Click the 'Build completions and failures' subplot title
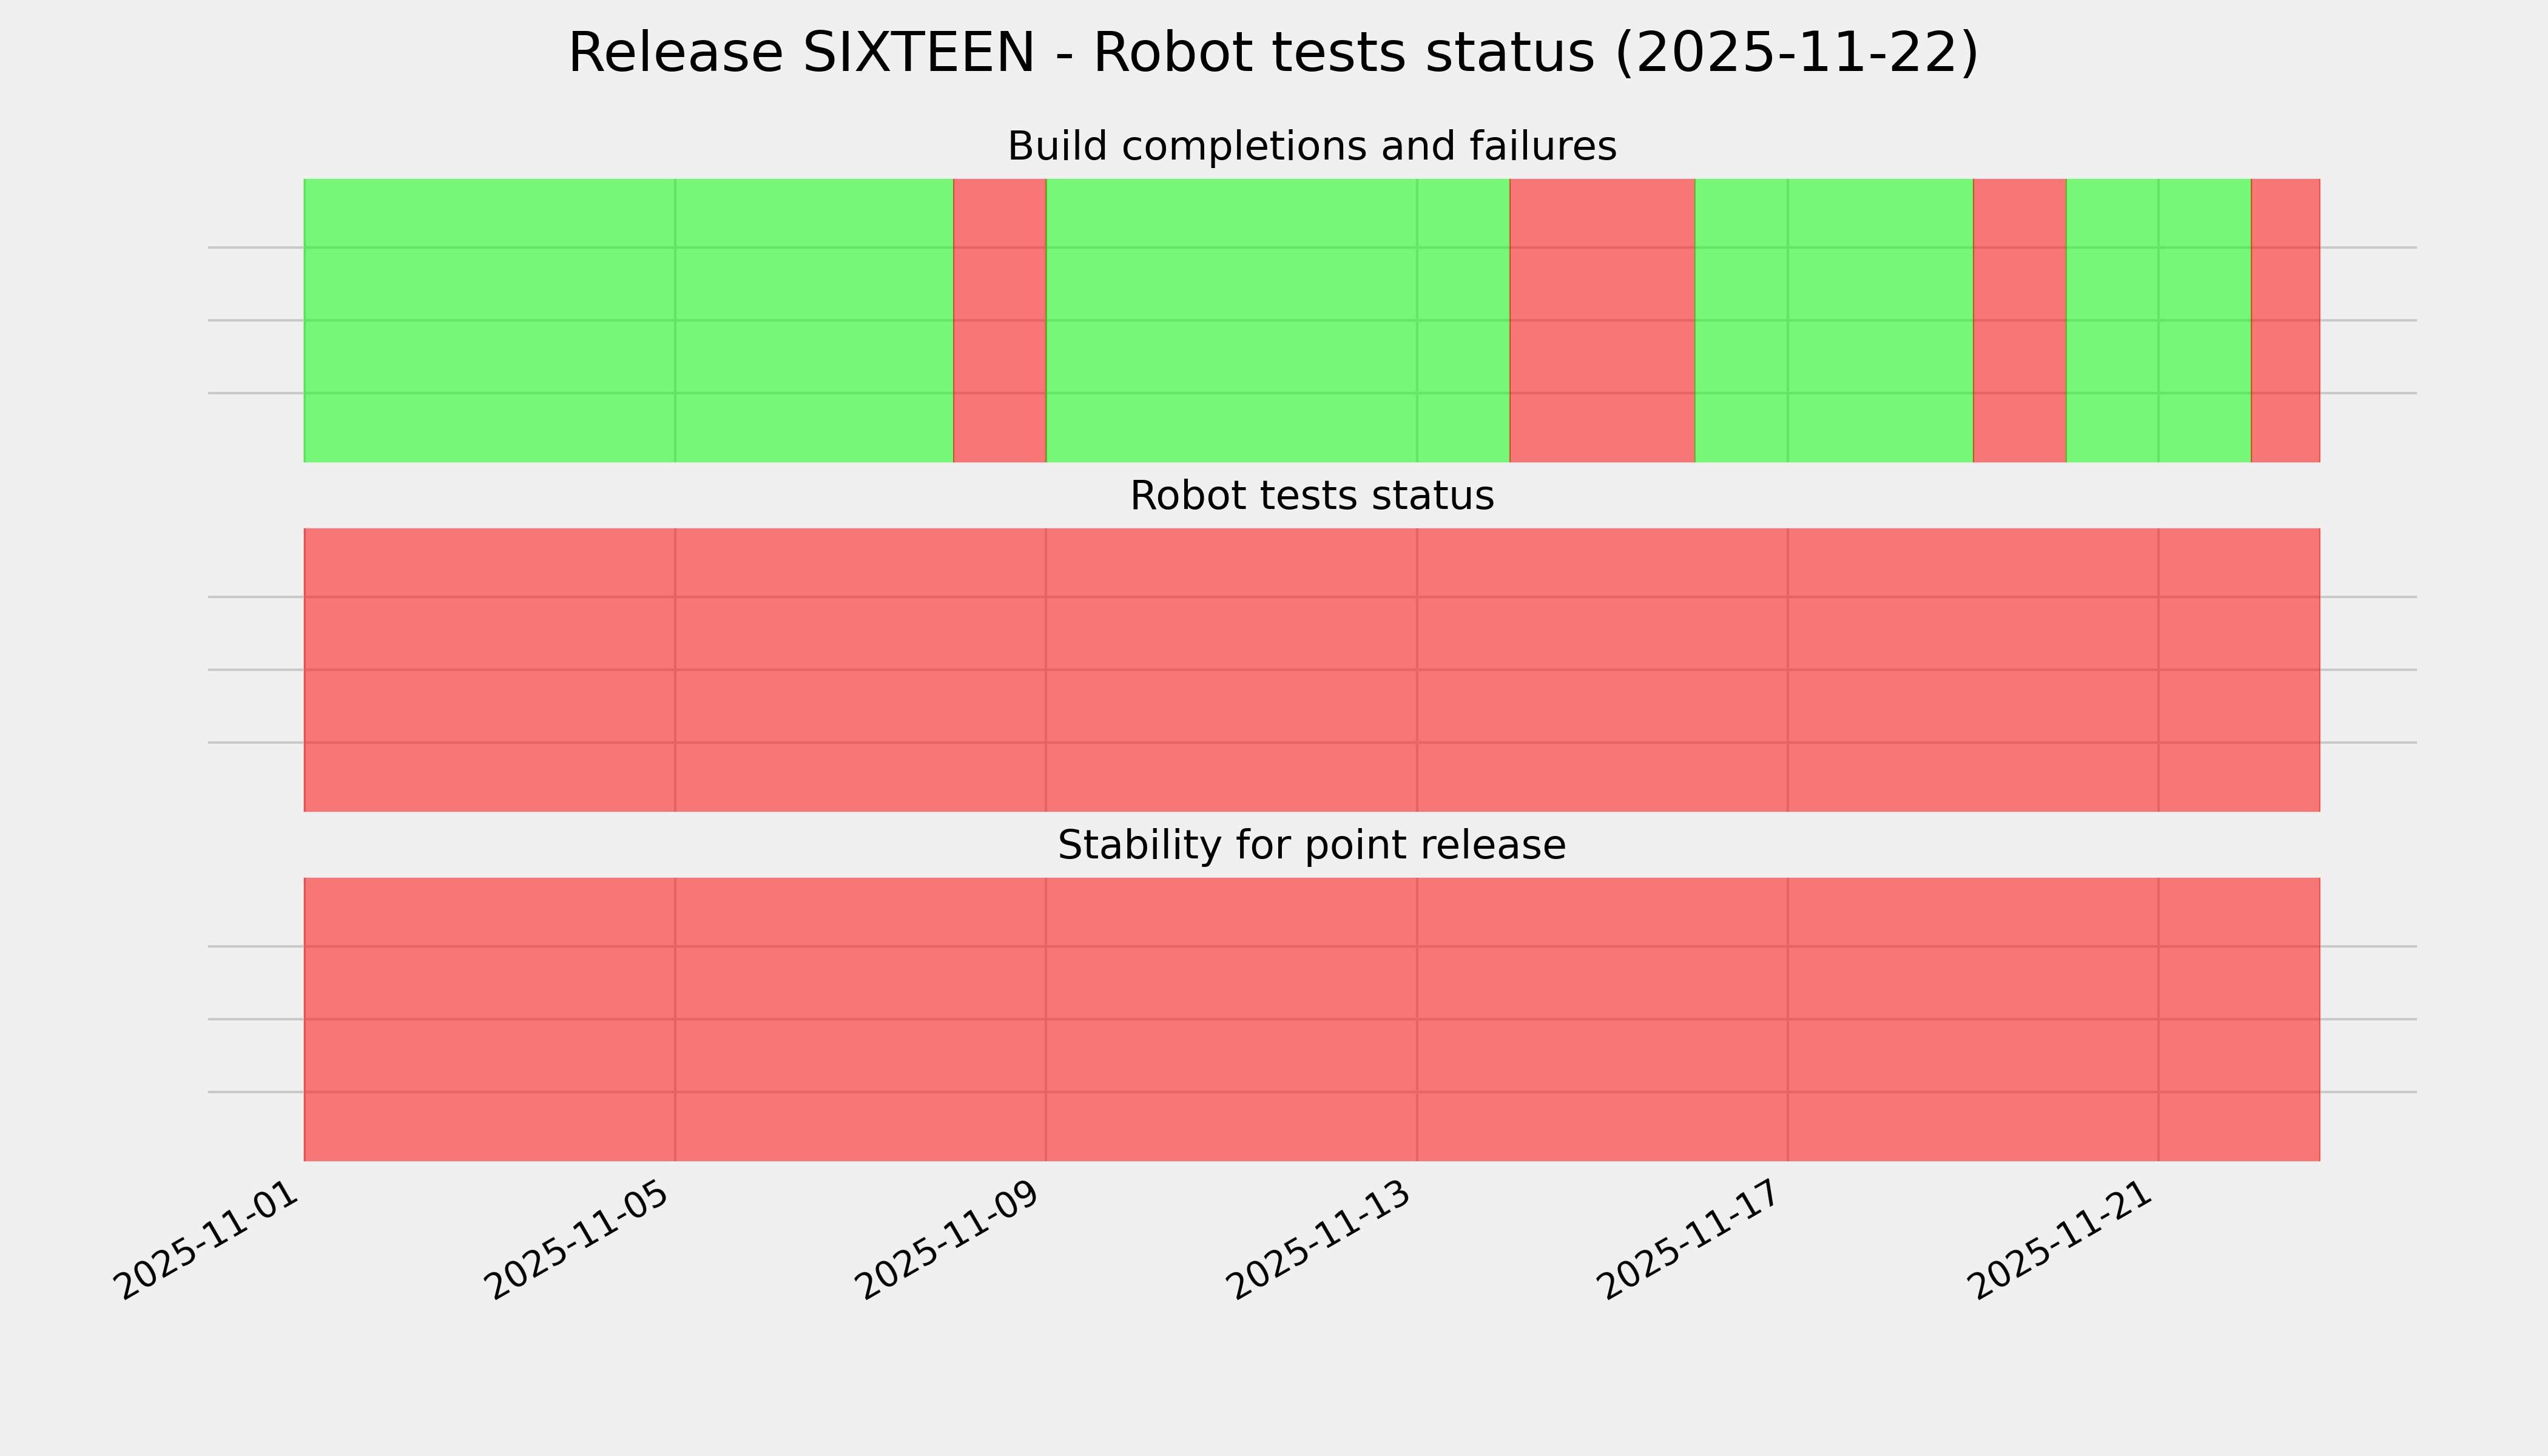The height and width of the screenshot is (1456, 2548). click(1311, 147)
